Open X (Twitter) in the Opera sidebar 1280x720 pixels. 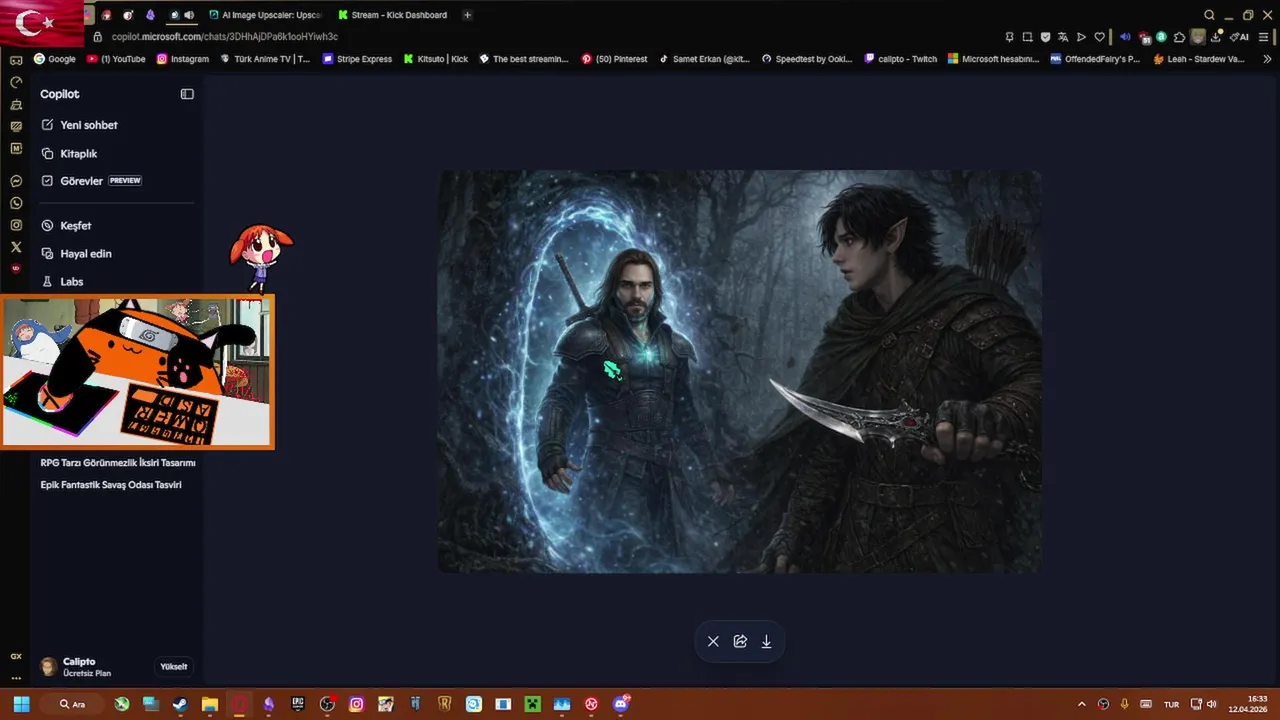(16, 247)
